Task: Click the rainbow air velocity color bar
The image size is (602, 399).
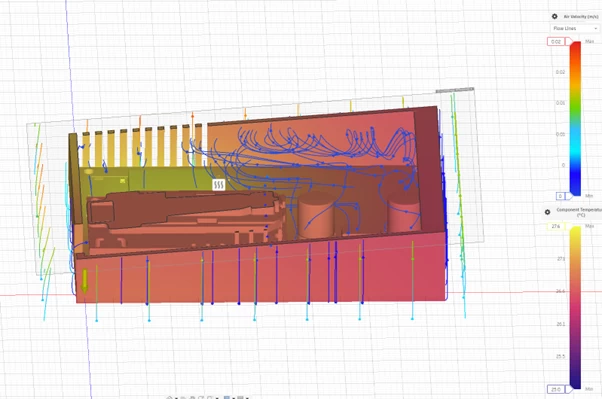Action: [575, 119]
